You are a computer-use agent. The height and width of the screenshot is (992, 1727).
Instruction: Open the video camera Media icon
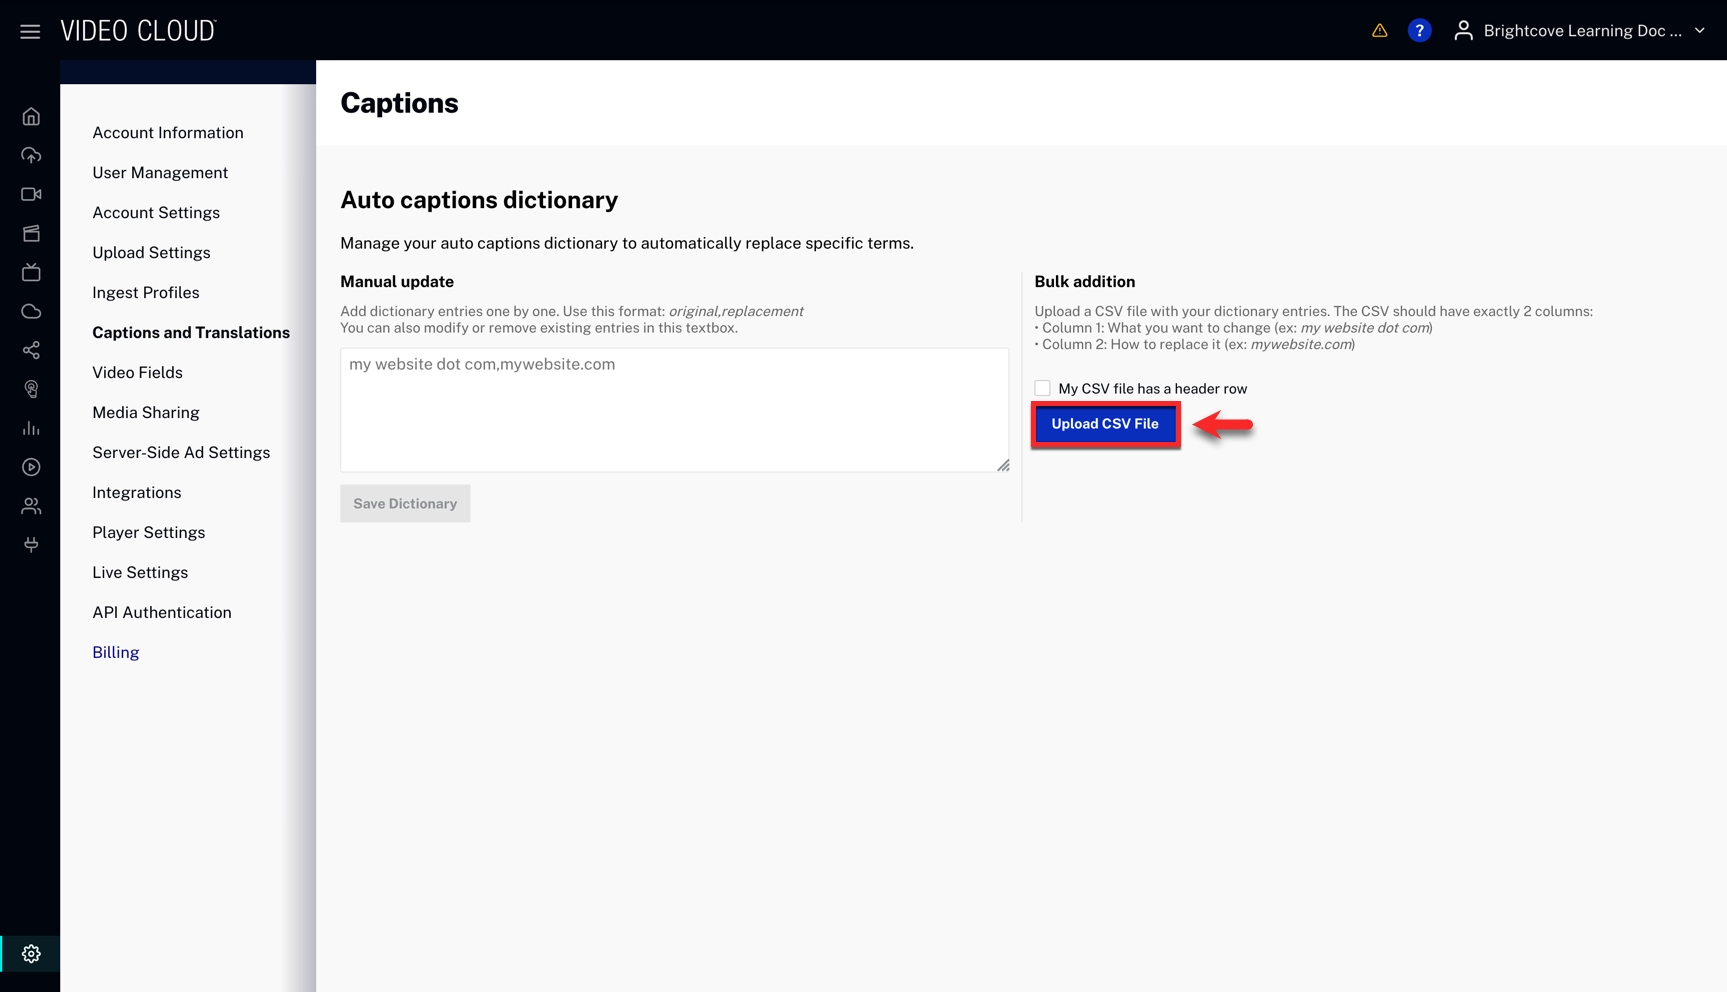pos(31,194)
